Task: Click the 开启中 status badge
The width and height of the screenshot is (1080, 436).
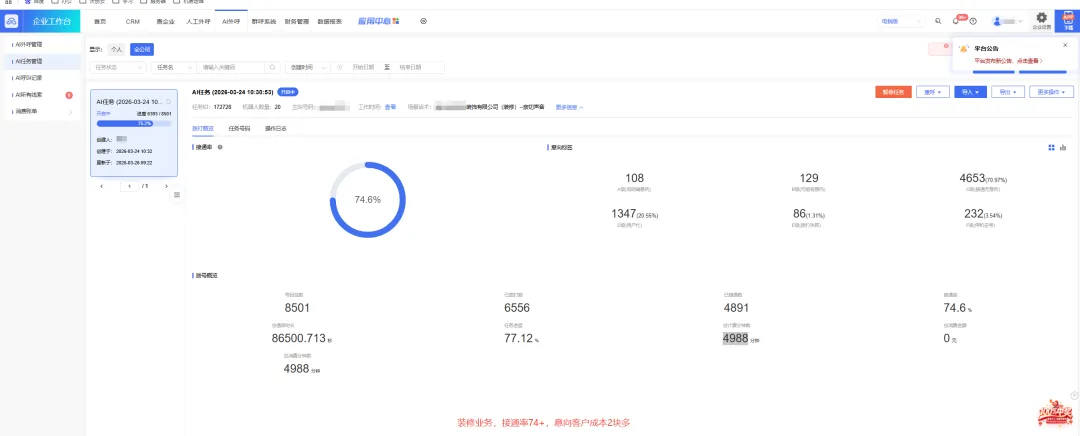Action: (x=288, y=92)
